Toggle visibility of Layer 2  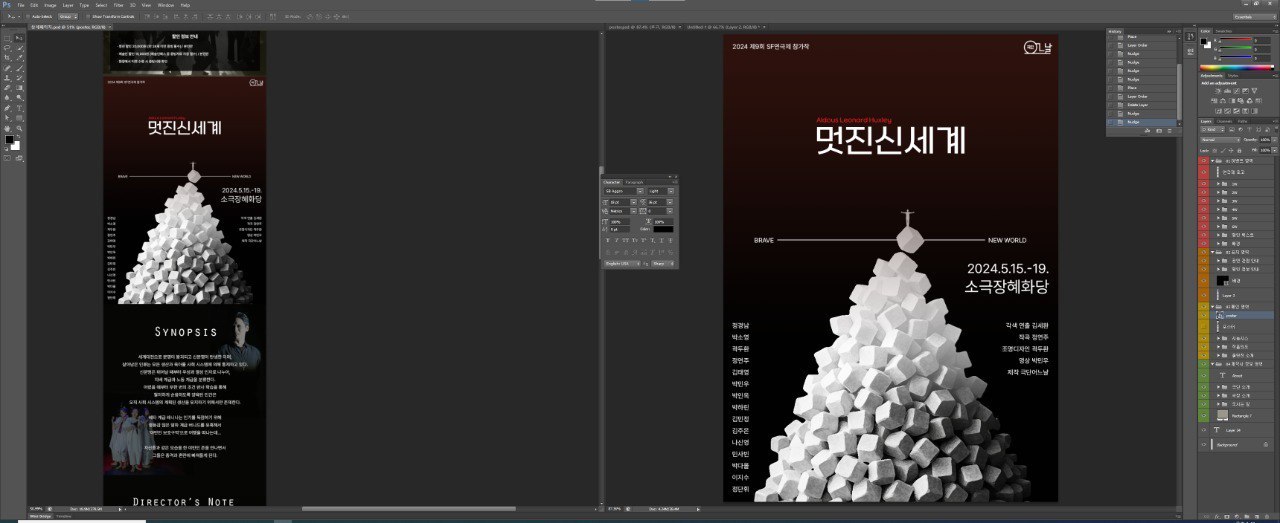tap(1204, 296)
